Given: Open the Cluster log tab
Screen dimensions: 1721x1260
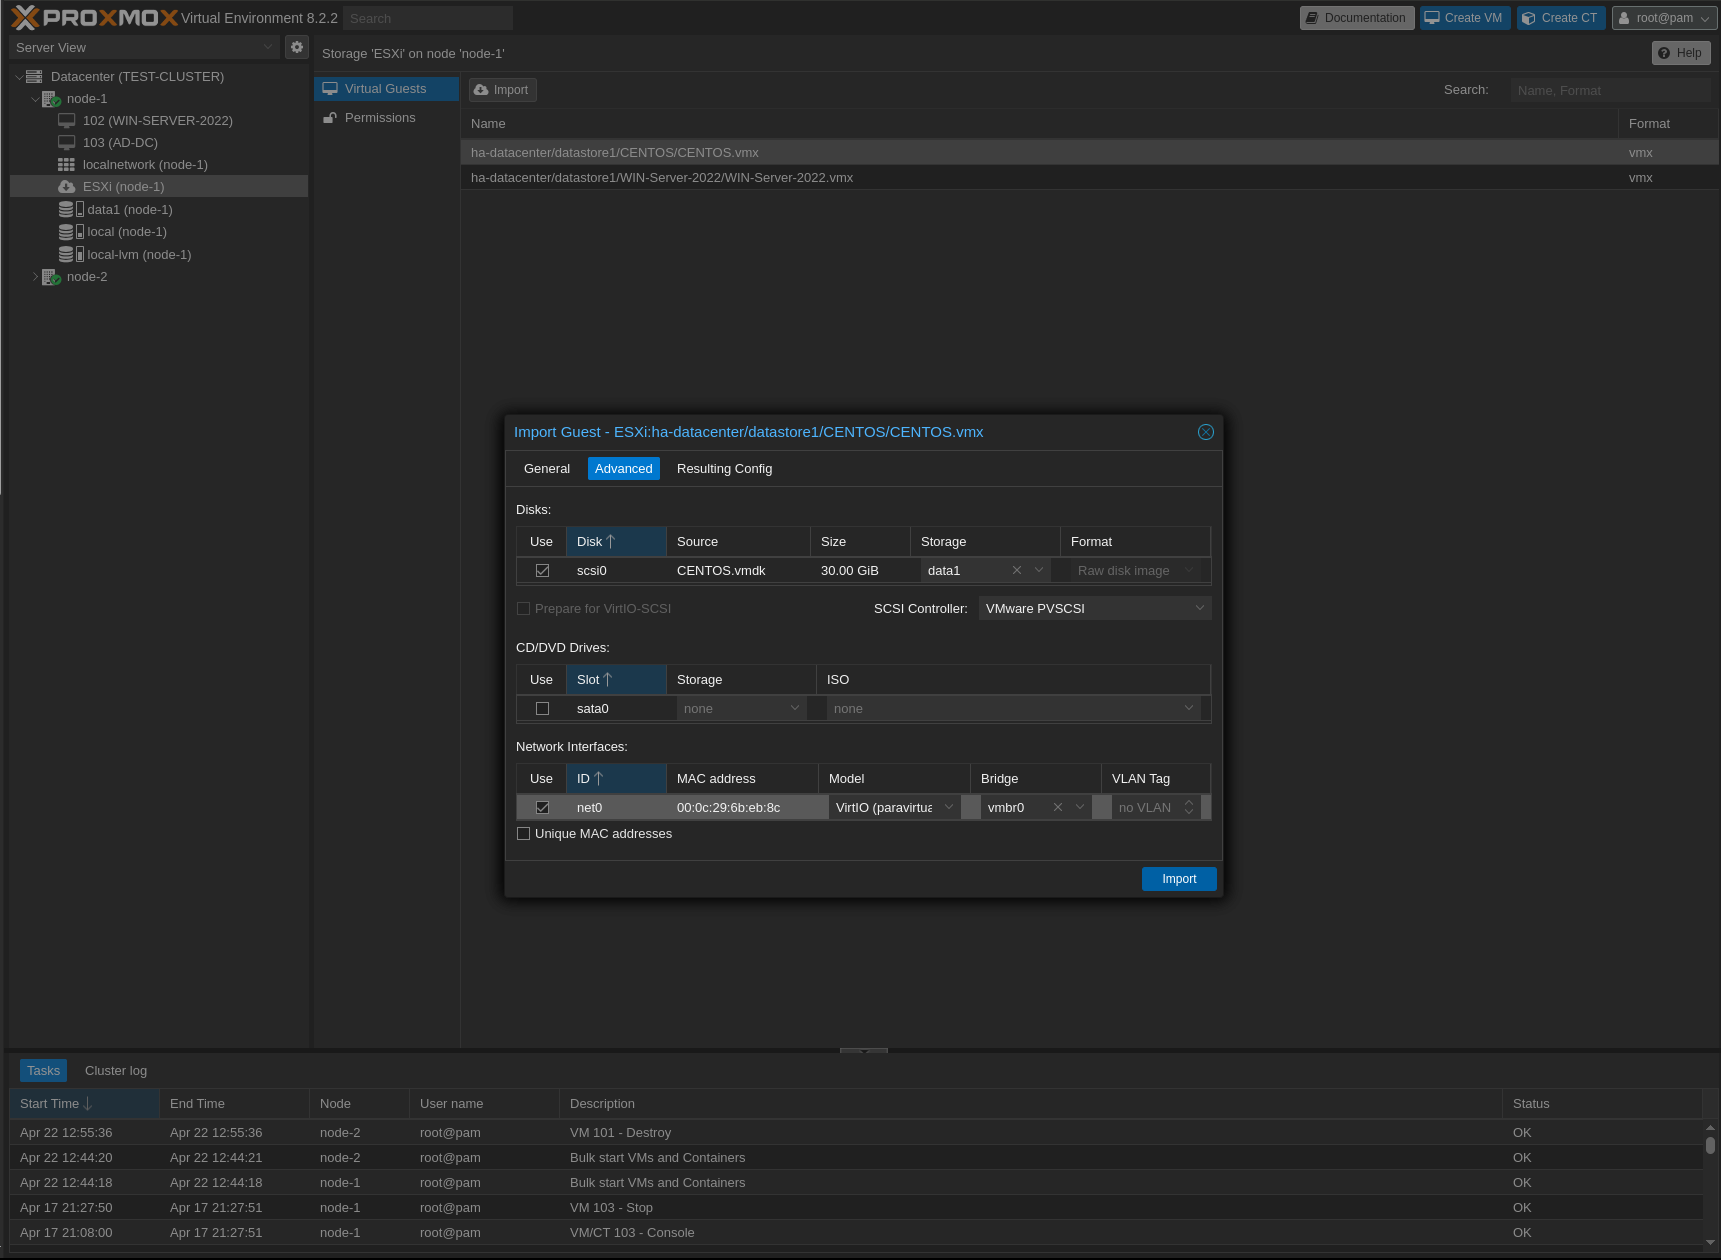Looking at the screenshot, I should [x=116, y=1071].
